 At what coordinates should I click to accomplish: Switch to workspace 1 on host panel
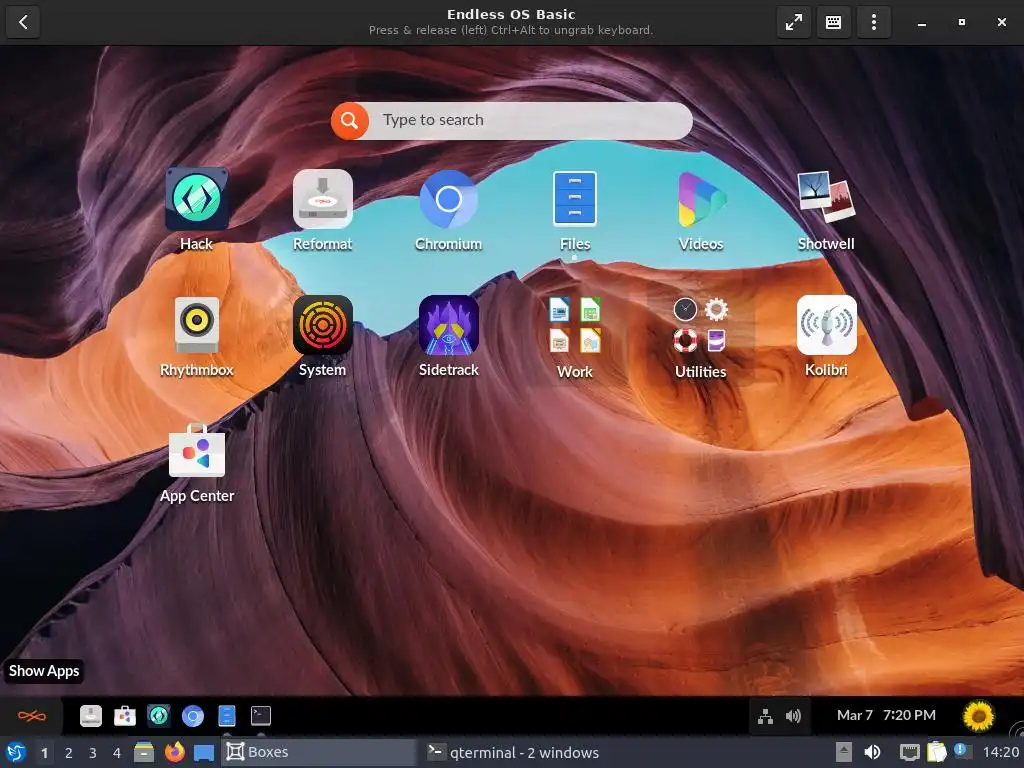(x=44, y=753)
